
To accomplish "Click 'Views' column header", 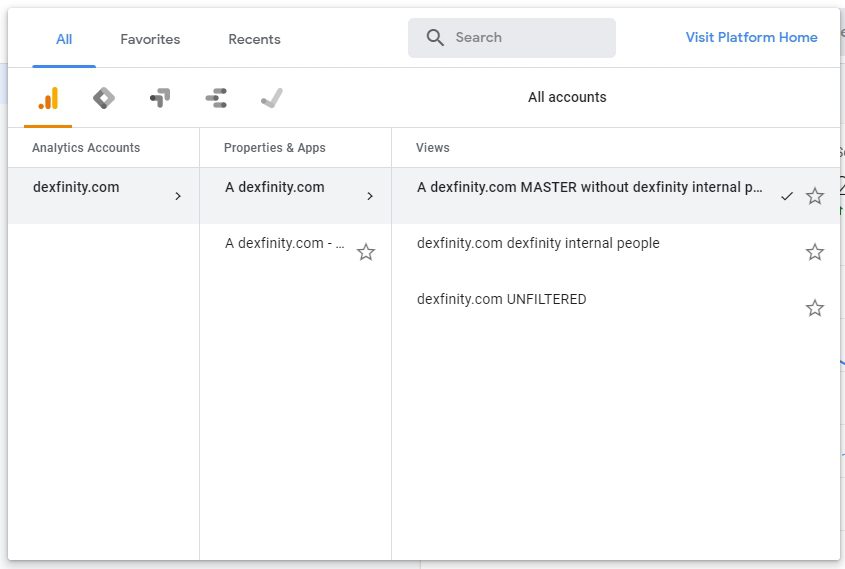I will [432, 148].
